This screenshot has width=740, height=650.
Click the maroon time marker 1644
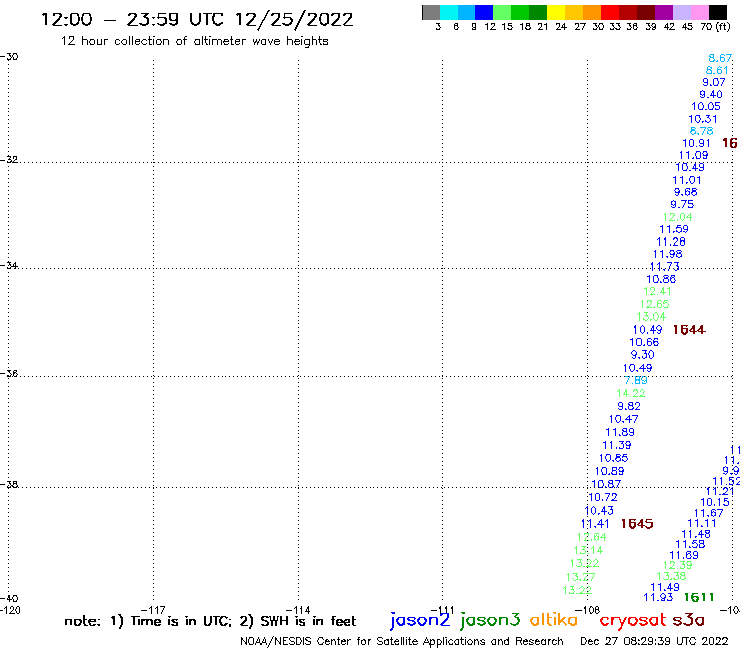(x=689, y=330)
